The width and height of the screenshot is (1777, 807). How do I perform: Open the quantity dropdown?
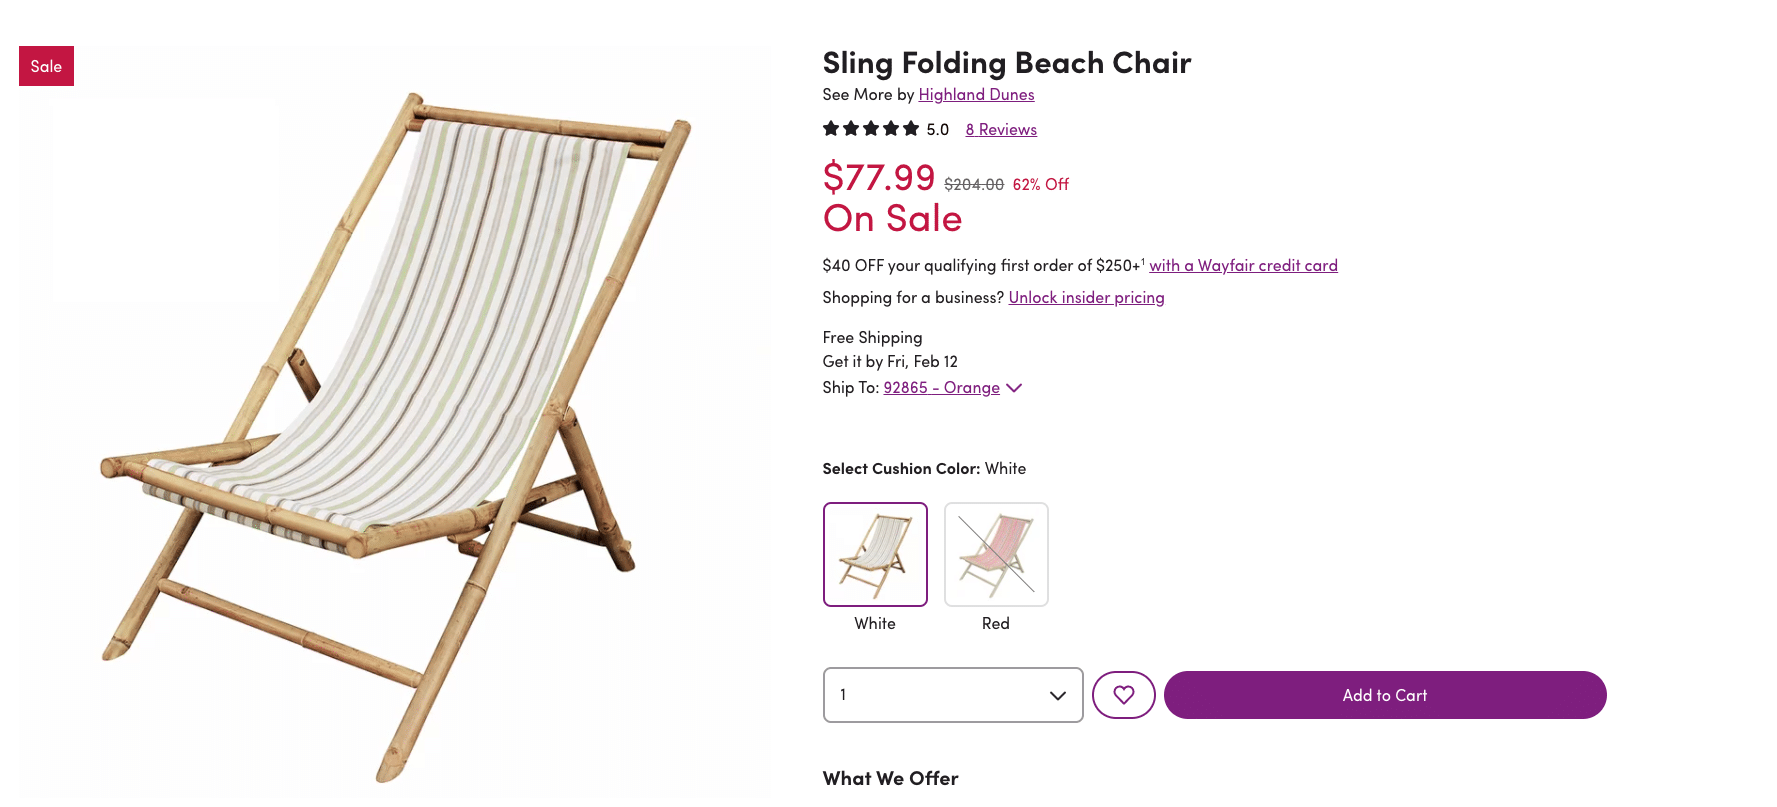[x=952, y=695]
